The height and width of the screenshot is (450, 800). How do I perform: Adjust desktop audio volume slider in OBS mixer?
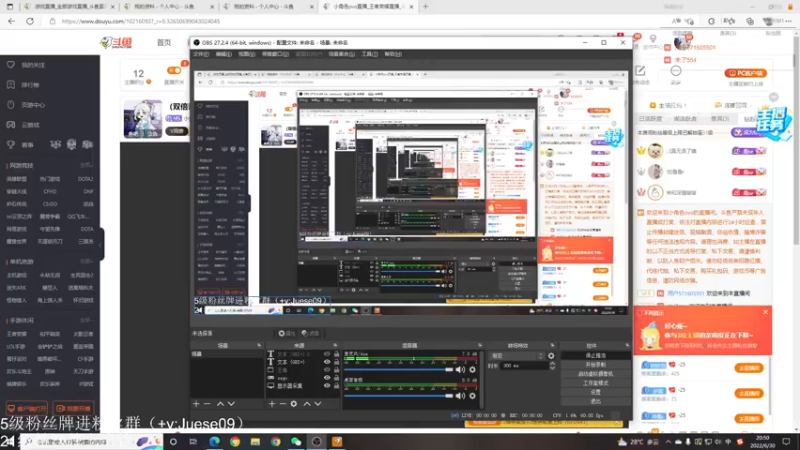(398, 395)
